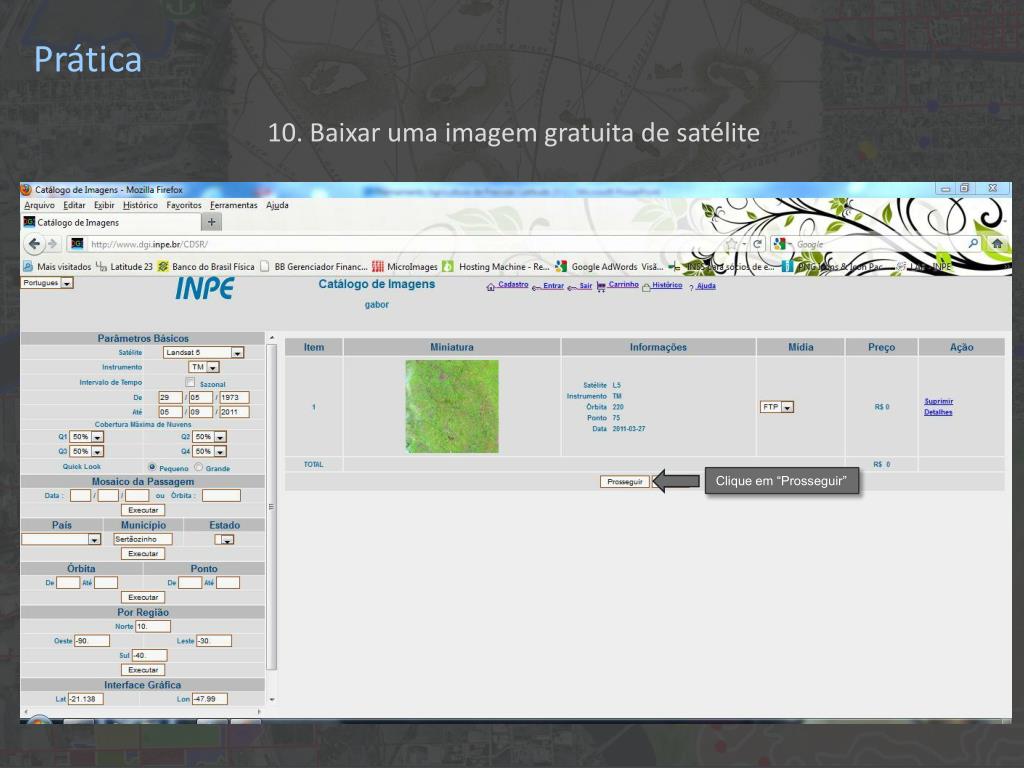Open Ferramentas menu
Screen dimensions: 1024x768
pyautogui.click(x=233, y=205)
